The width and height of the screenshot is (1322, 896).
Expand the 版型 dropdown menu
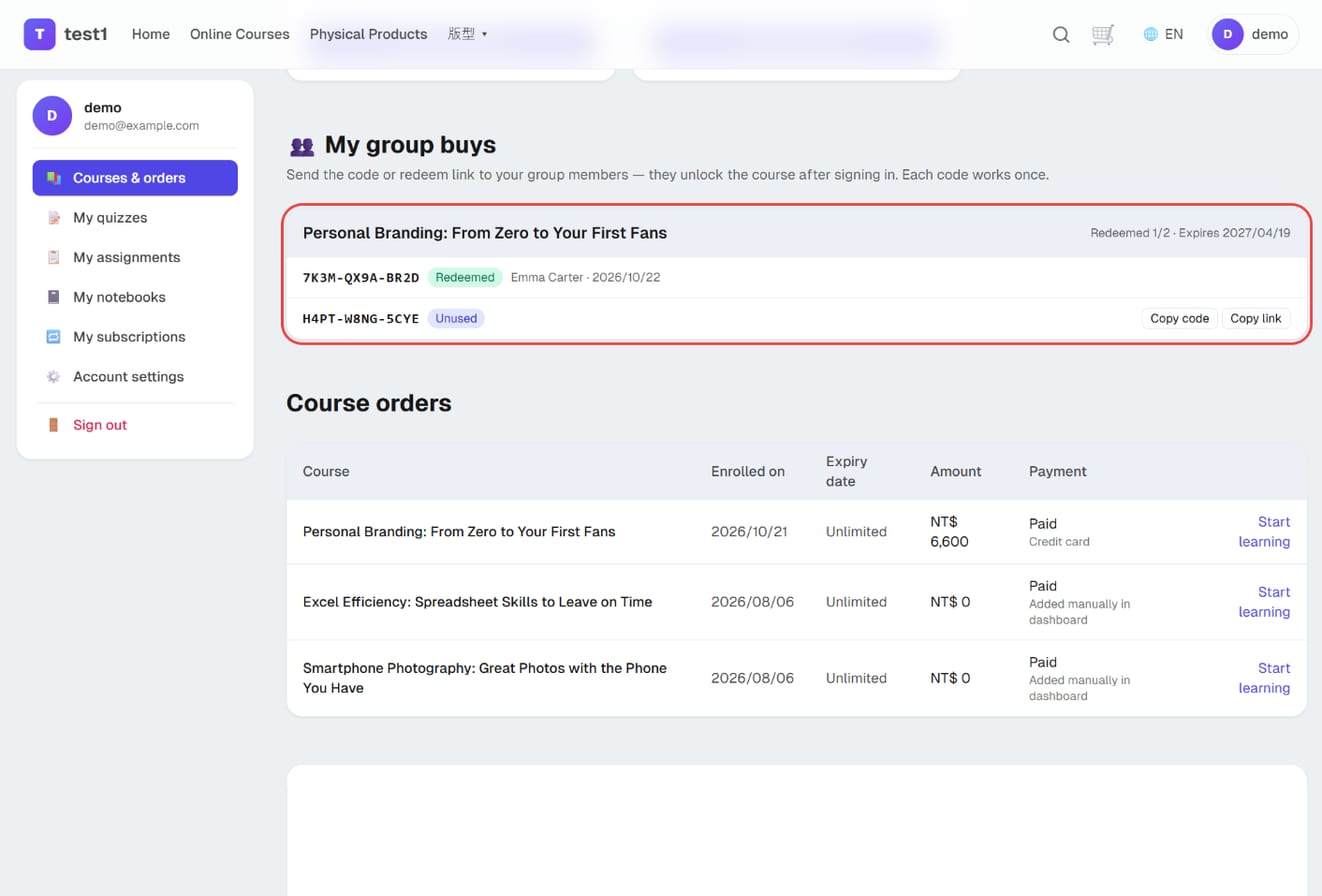[467, 34]
